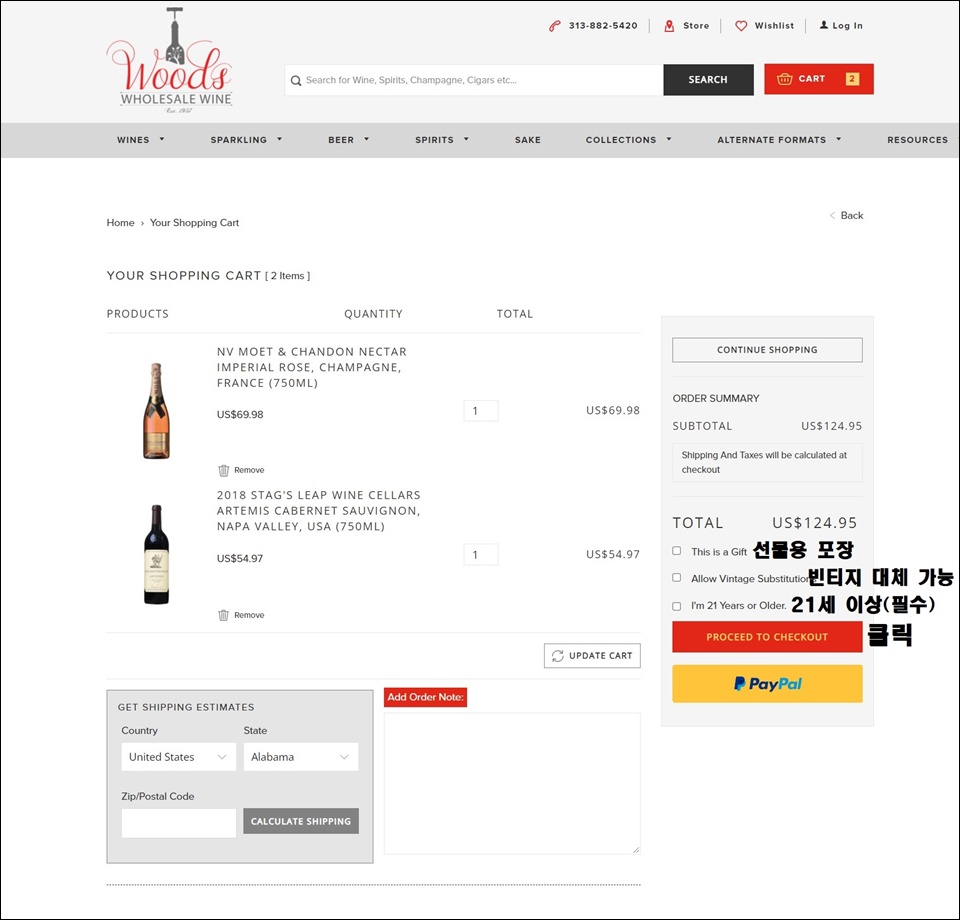
Task: Click the Stag's Leap bottle thumbnail
Action: (x=156, y=555)
